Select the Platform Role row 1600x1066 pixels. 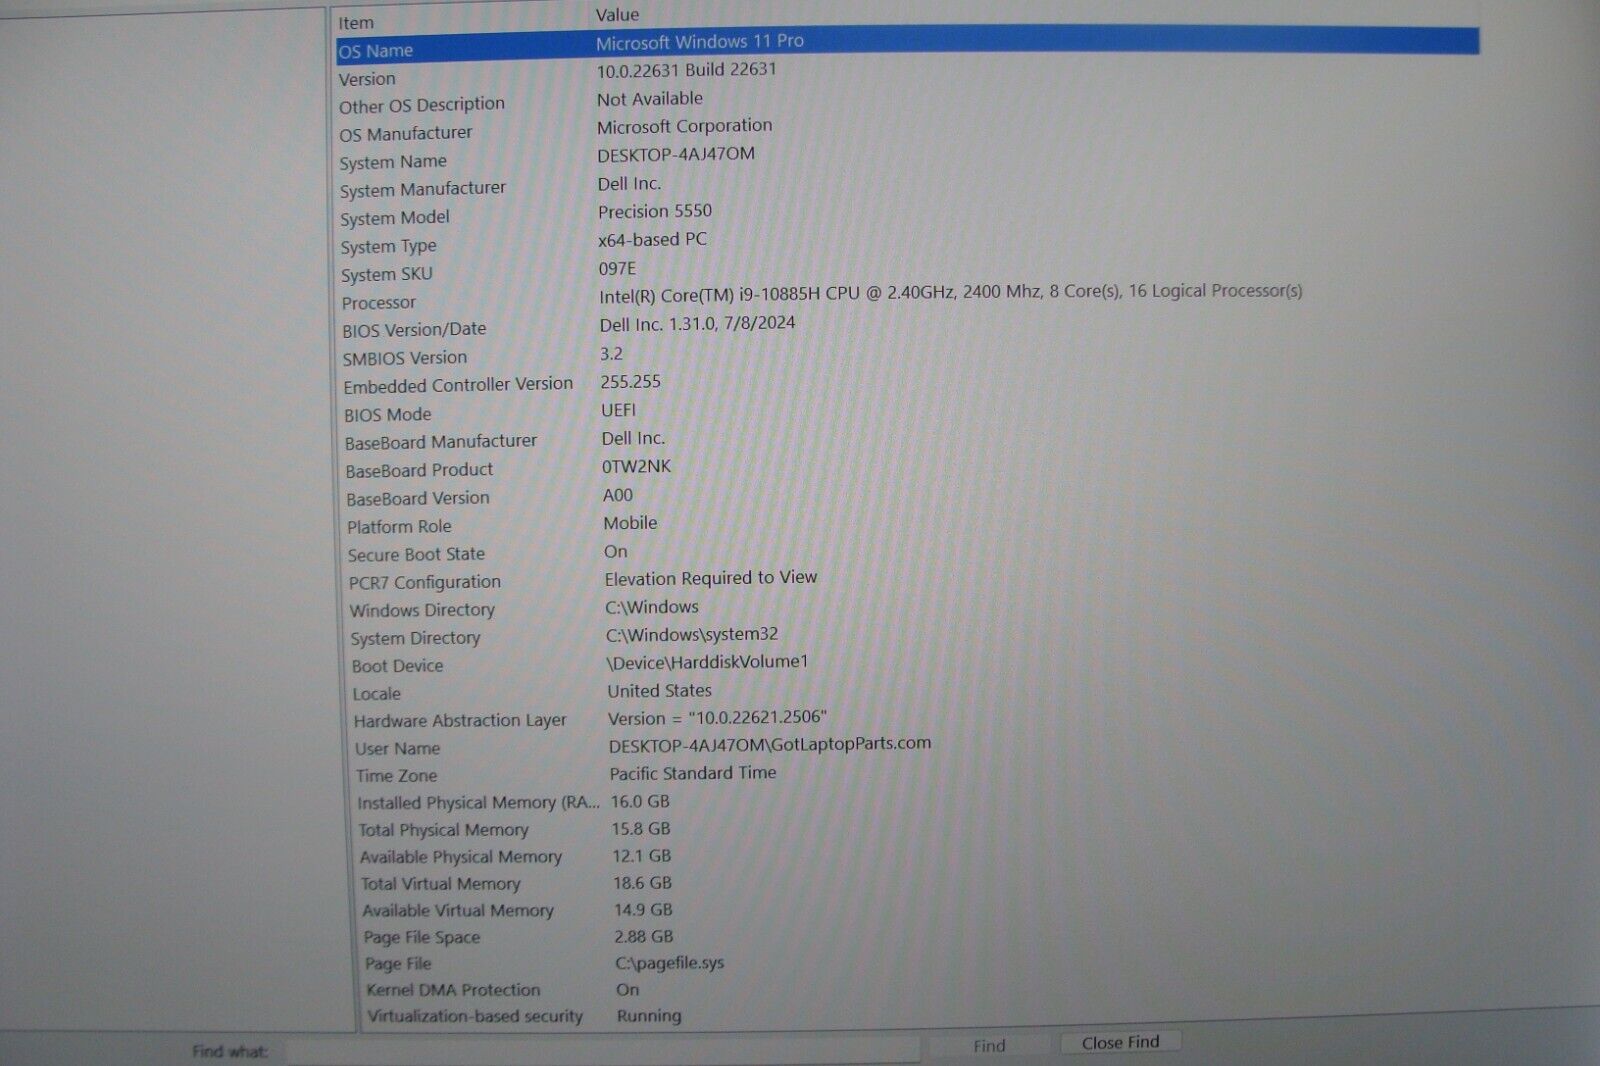pos(399,526)
